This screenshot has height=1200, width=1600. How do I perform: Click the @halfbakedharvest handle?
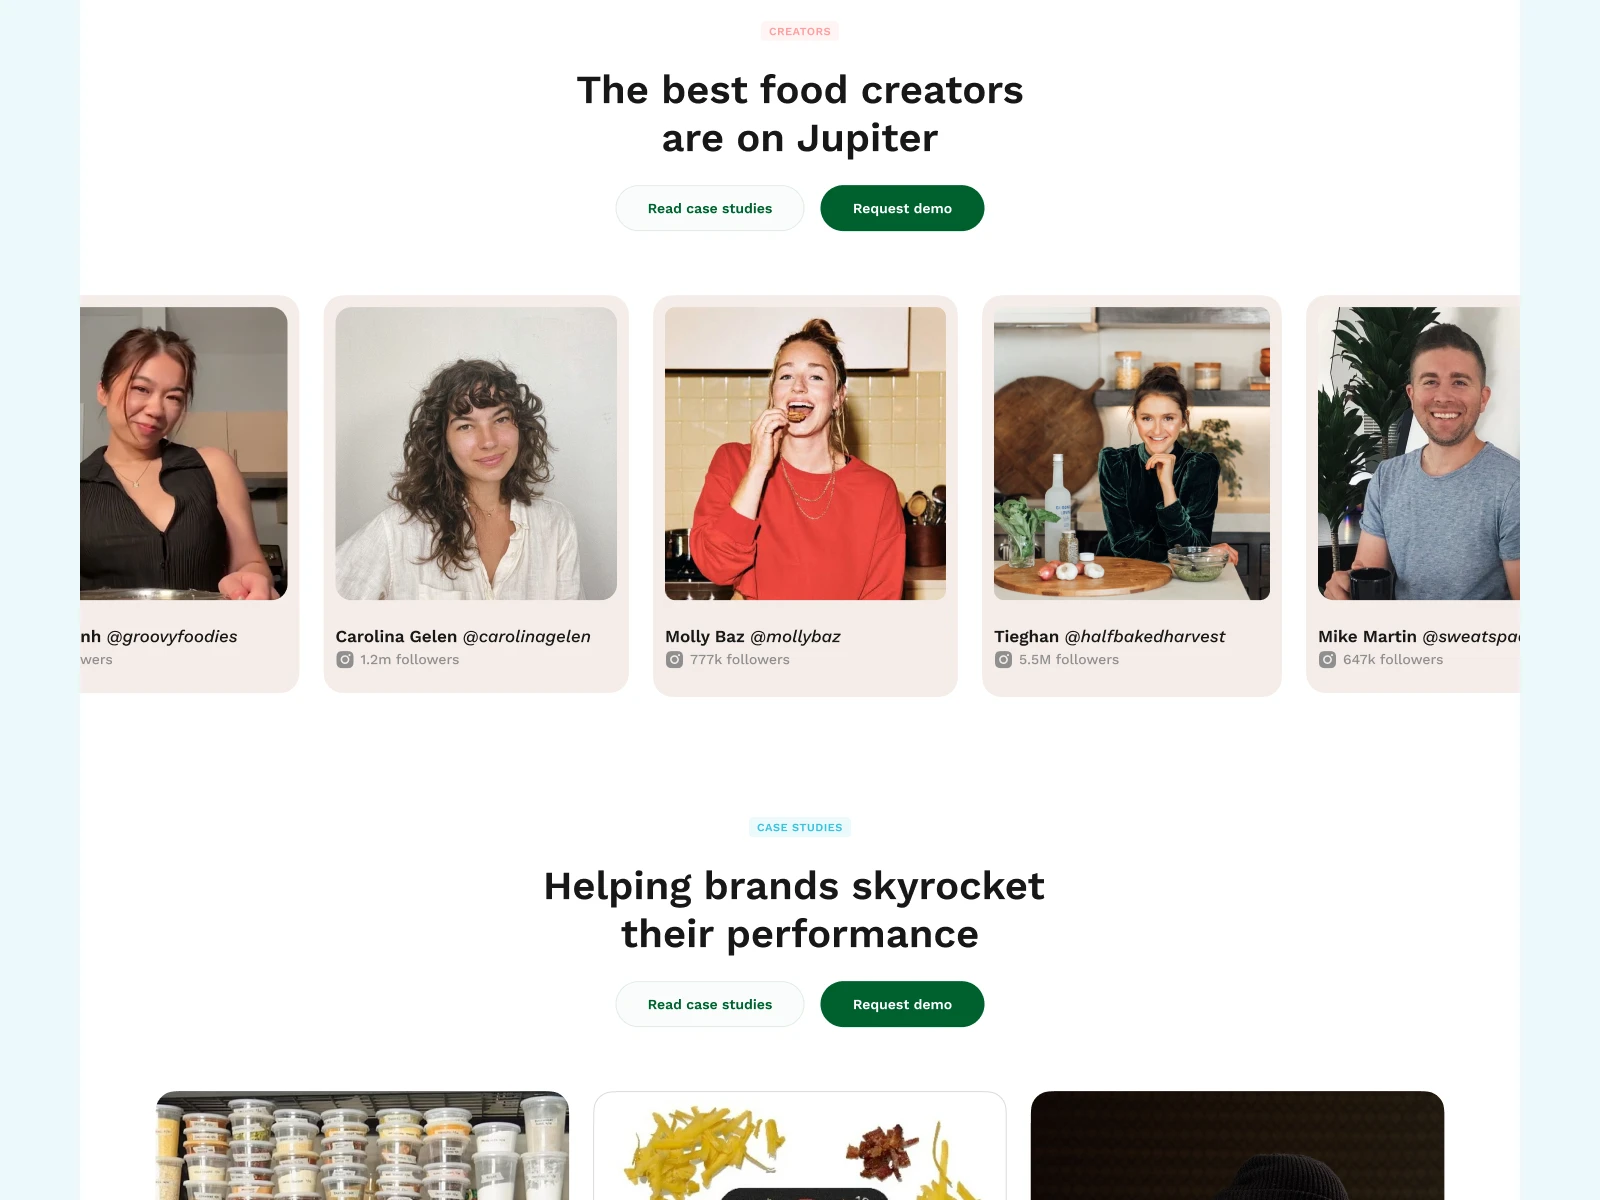(x=1145, y=637)
